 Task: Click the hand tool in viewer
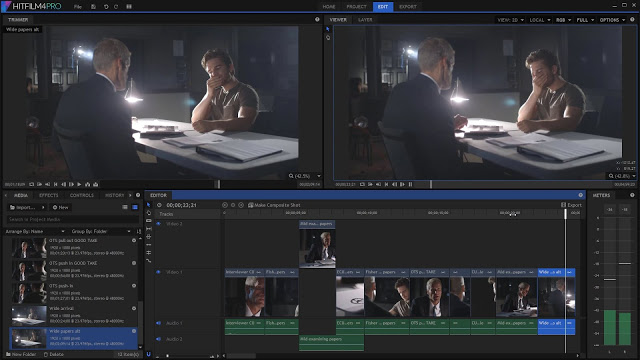(328, 38)
